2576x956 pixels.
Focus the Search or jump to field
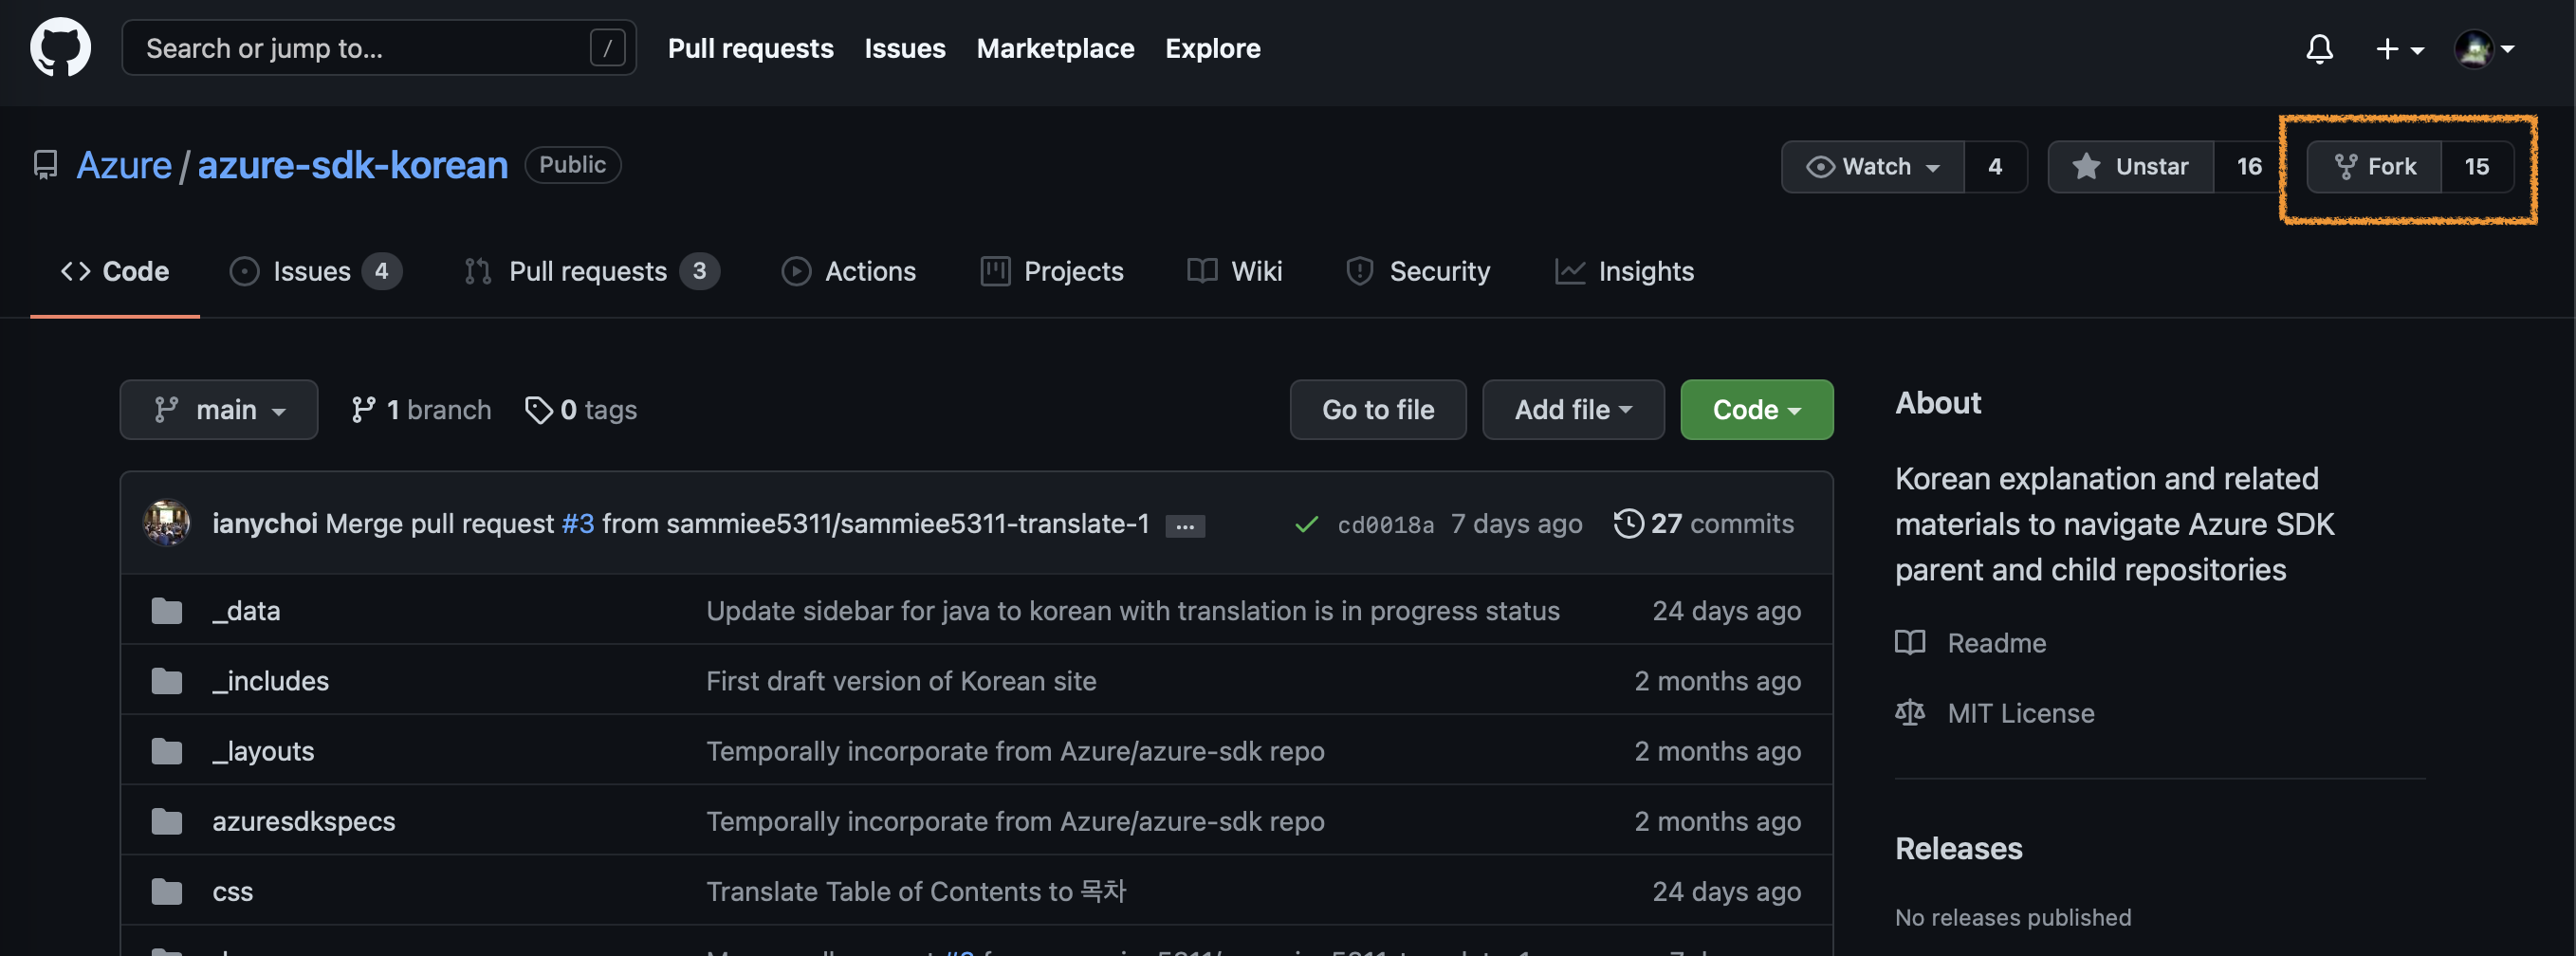(379, 47)
